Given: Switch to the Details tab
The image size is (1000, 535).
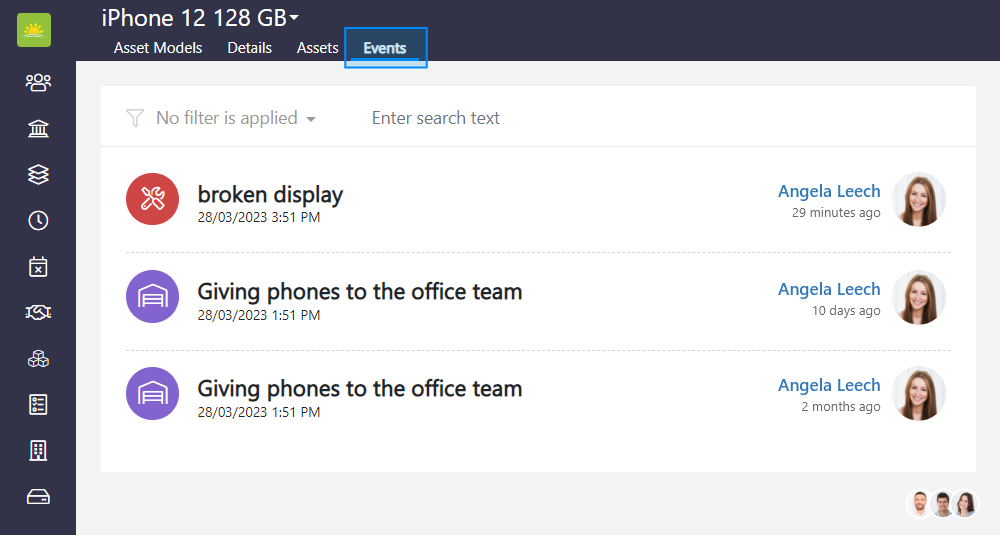Looking at the screenshot, I should (249, 48).
